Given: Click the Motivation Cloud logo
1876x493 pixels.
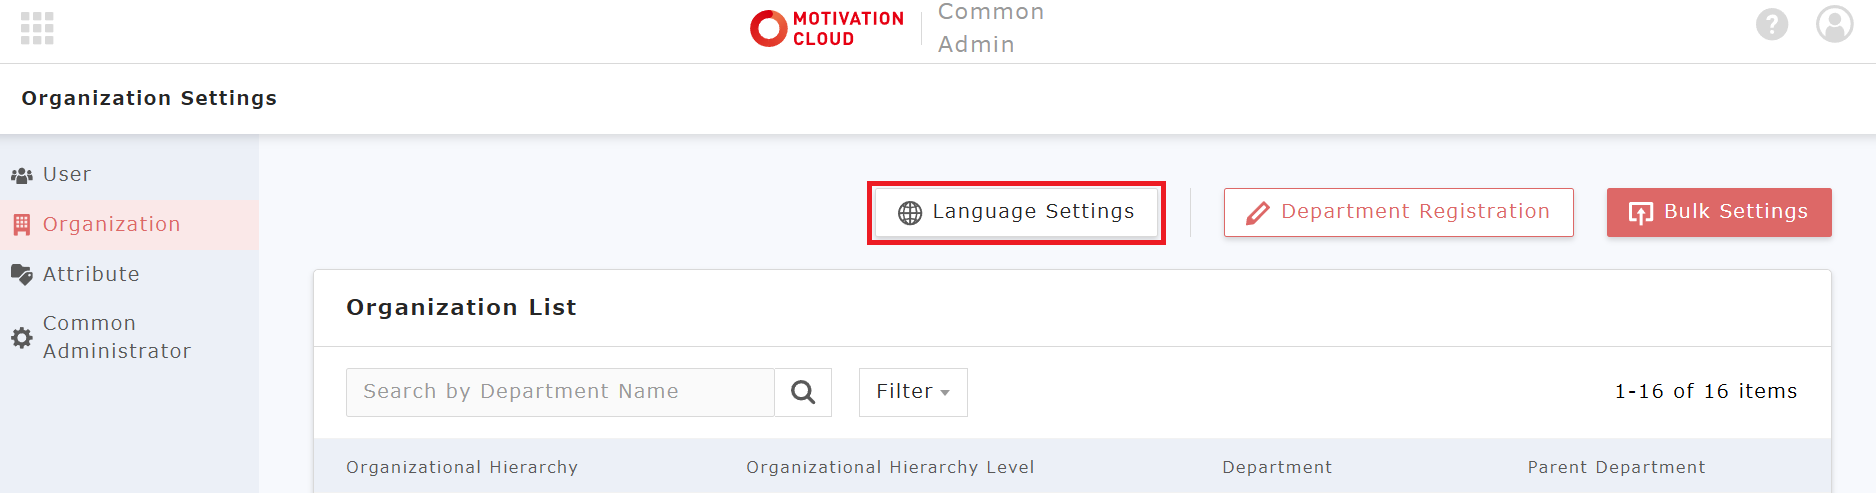Looking at the screenshot, I should point(827,28).
